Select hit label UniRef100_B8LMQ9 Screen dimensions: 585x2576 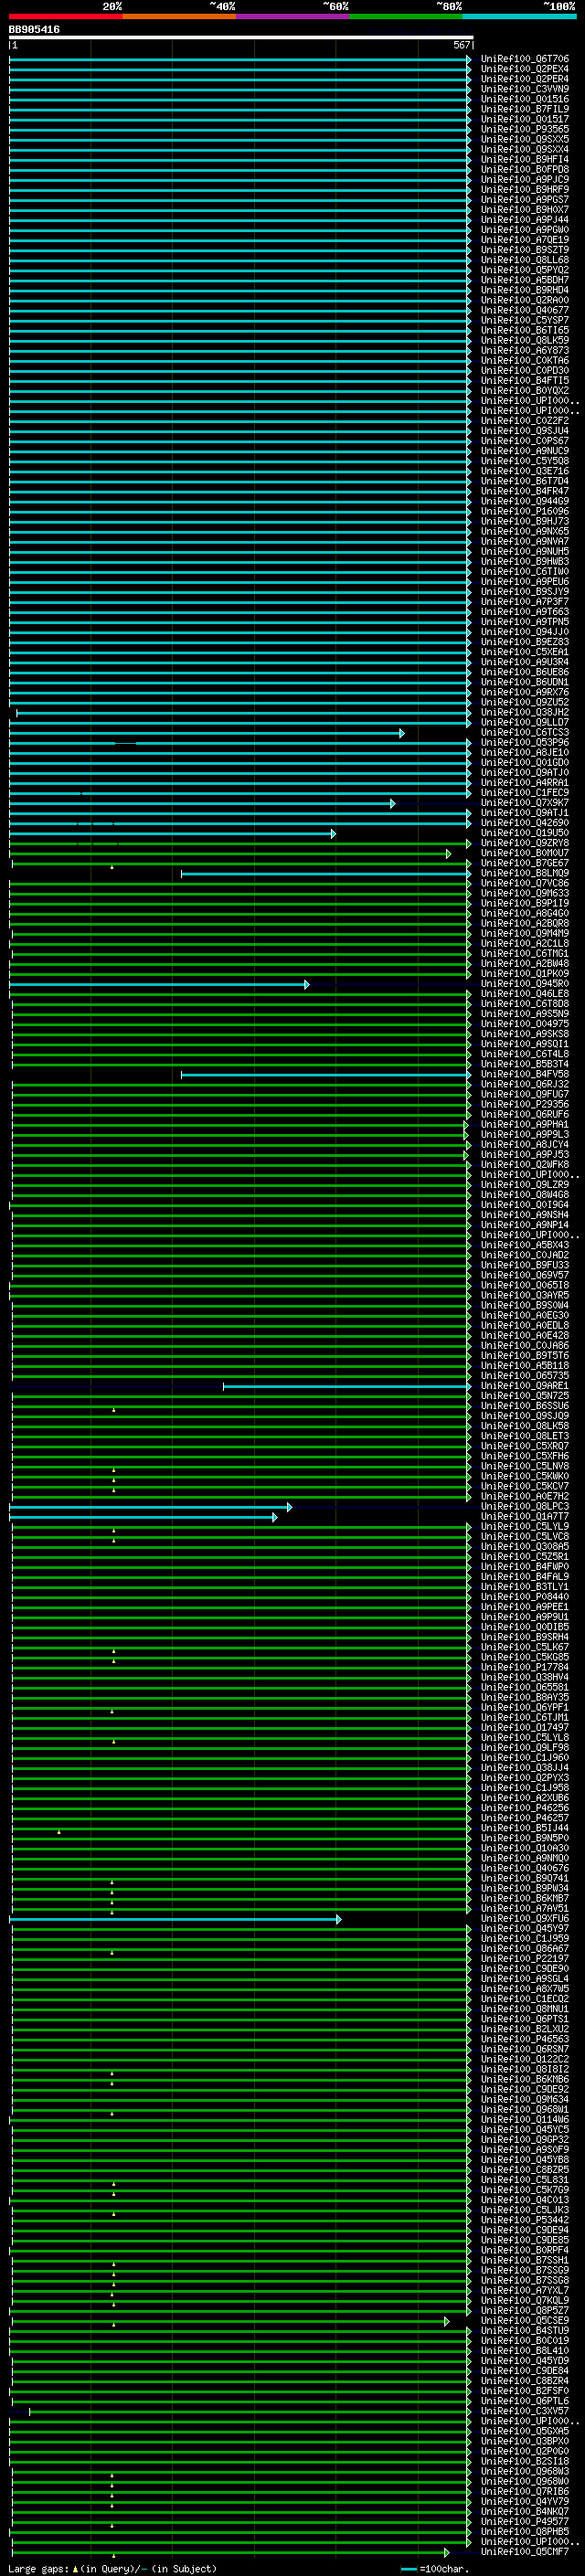pos(525,873)
